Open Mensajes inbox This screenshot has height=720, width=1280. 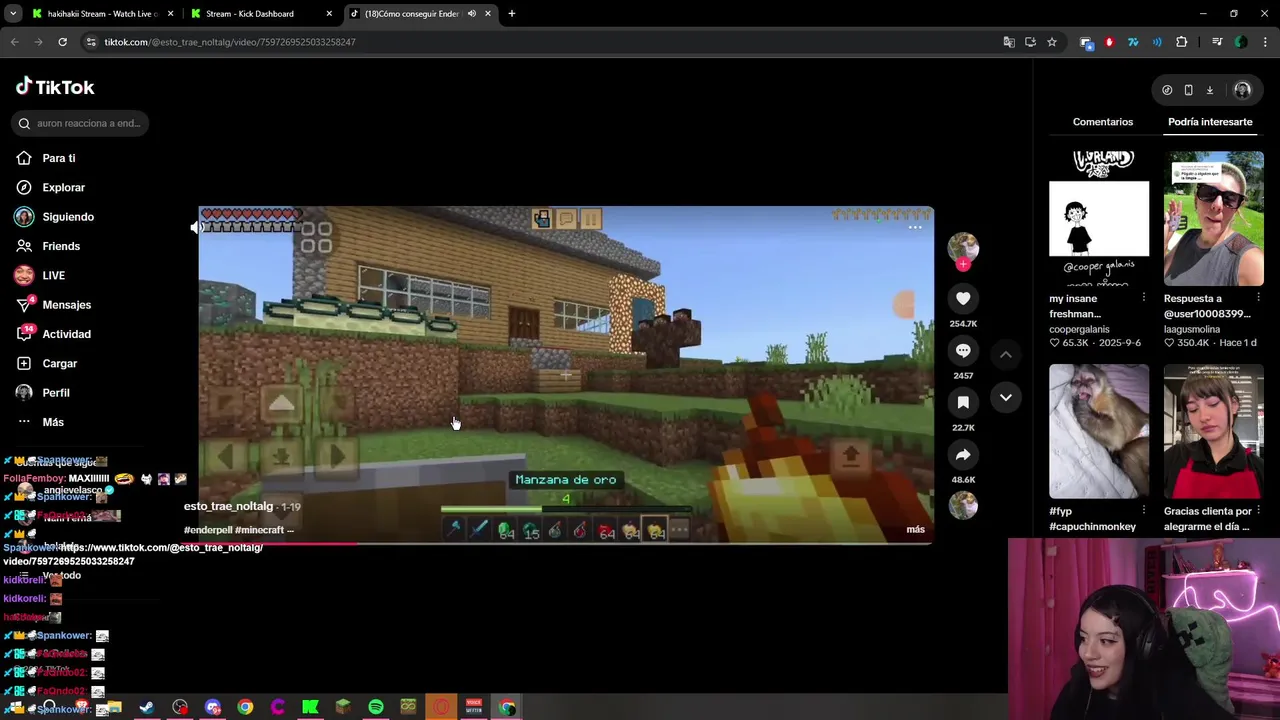point(66,305)
